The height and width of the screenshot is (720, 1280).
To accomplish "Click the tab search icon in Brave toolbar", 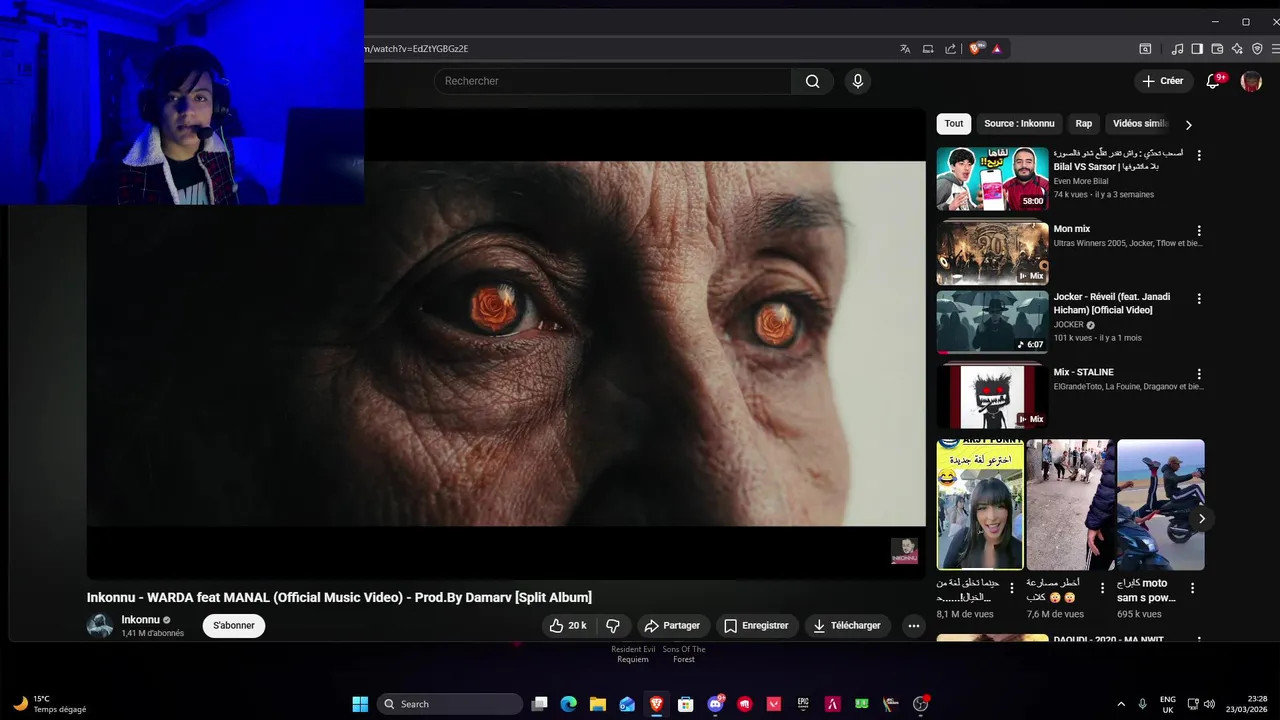I will coord(1145,48).
